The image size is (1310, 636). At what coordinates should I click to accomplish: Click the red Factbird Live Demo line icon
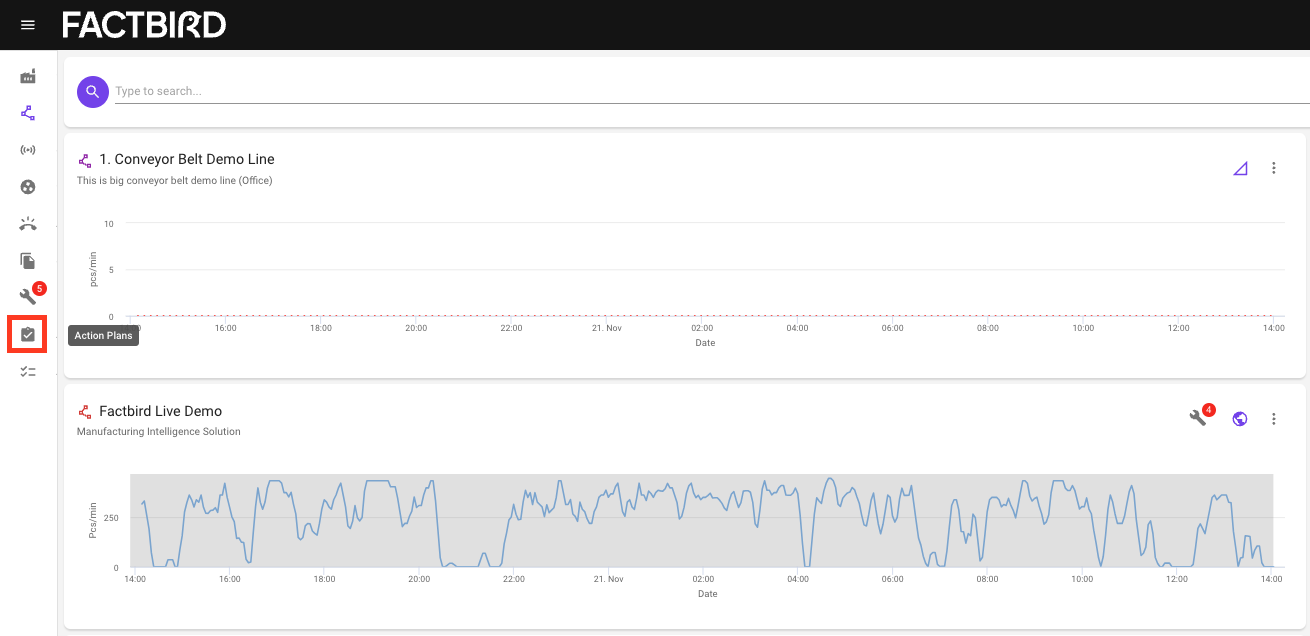[85, 412]
